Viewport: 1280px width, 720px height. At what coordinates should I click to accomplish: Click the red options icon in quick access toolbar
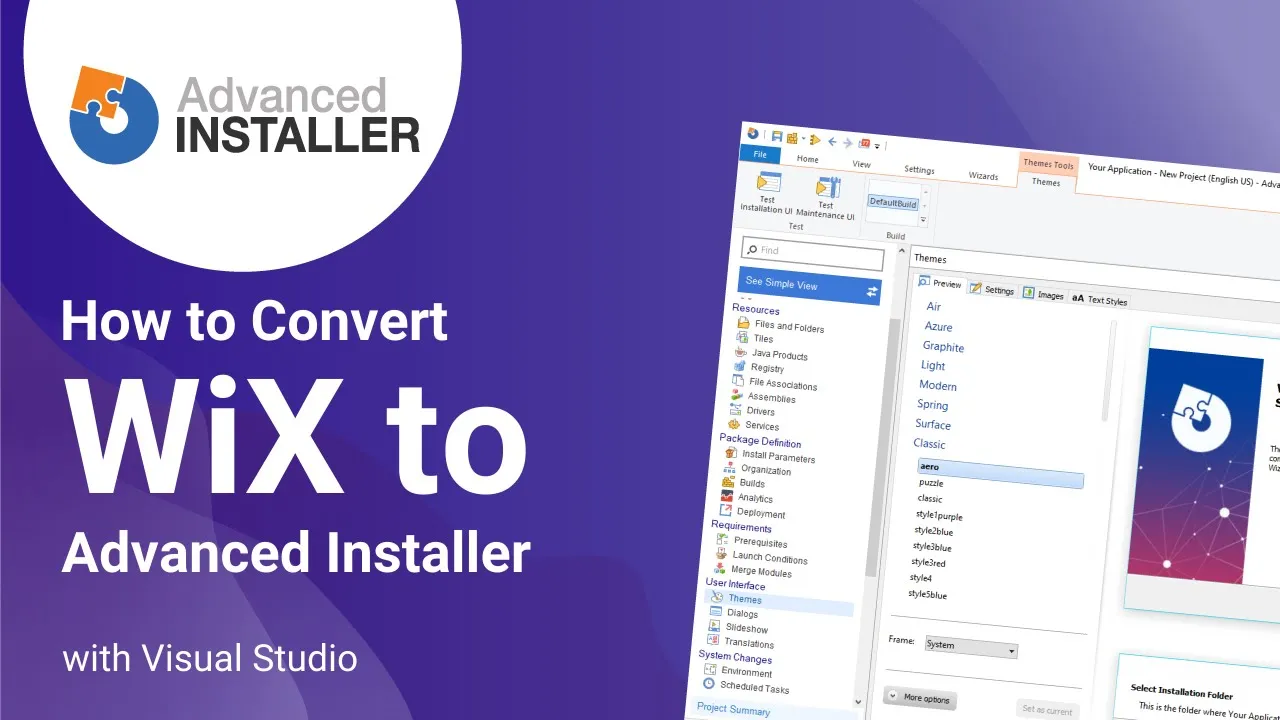864,144
